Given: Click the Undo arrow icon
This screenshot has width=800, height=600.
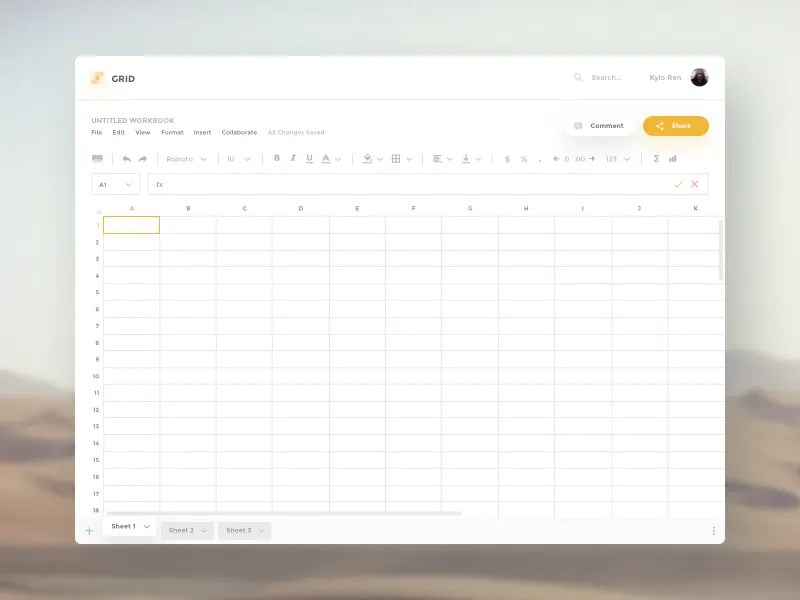Looking at the screenshot, I should (126, 158).
